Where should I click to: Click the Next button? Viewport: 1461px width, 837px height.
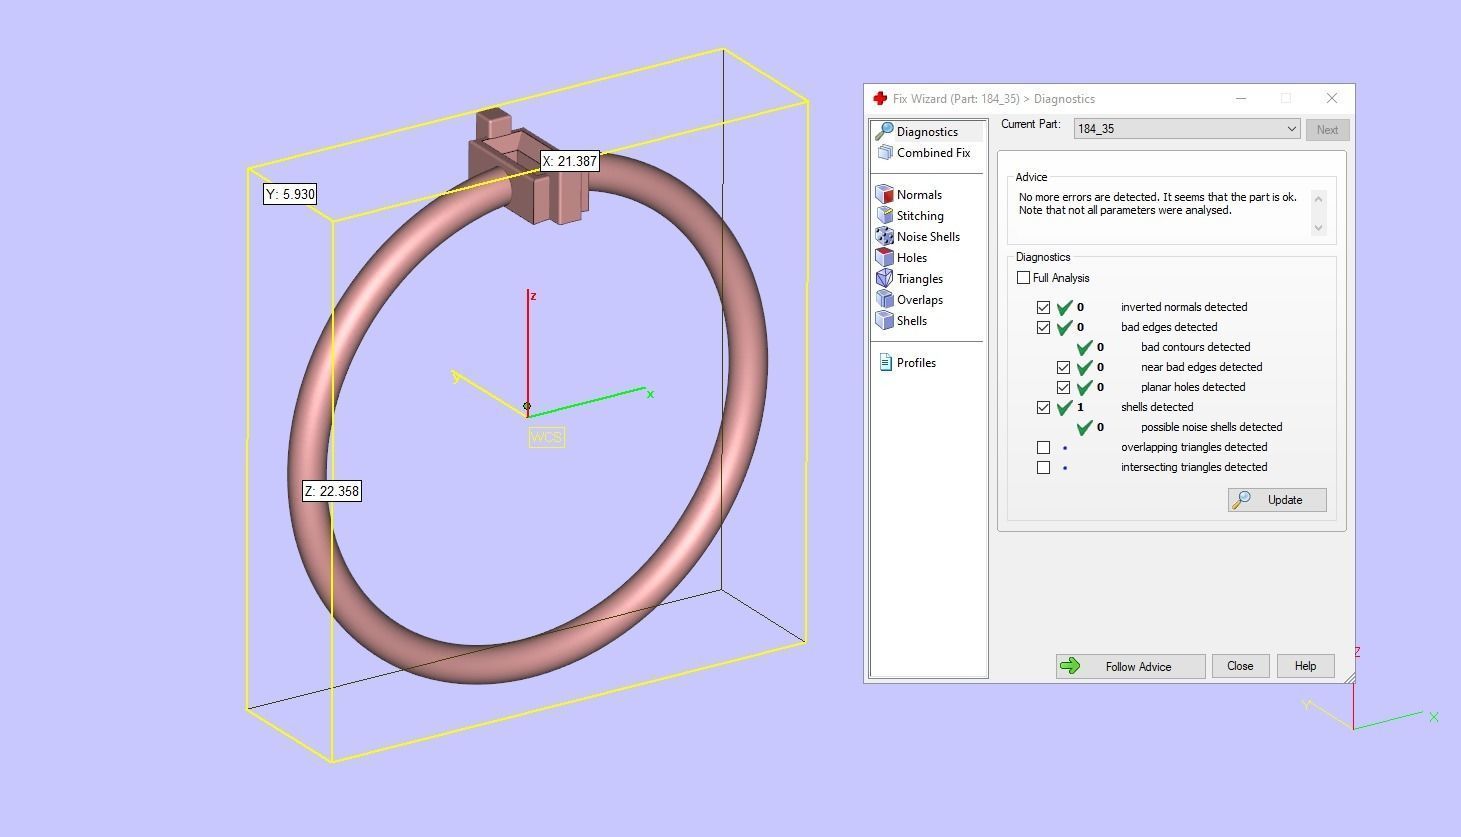coord(1327,130)
